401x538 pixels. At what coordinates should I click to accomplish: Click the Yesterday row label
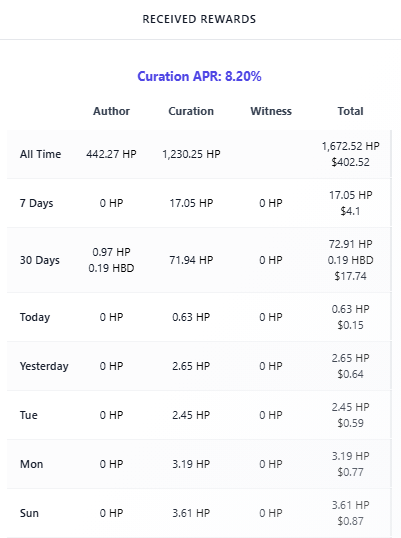pos(44,366)
